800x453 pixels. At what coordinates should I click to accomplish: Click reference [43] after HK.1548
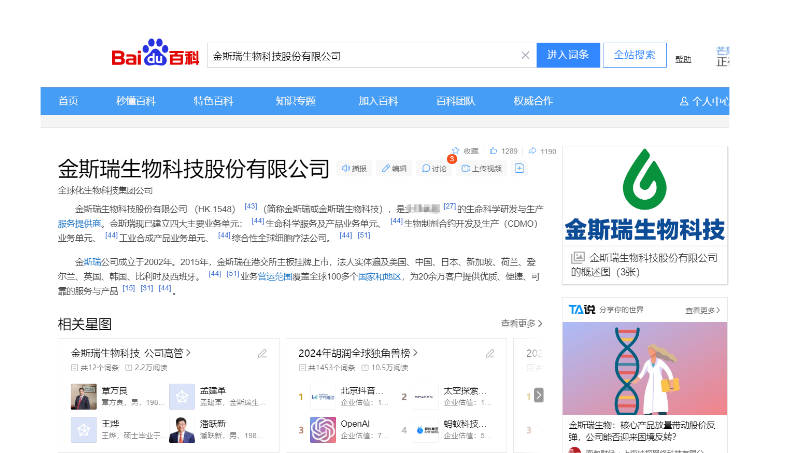point(251,206)
